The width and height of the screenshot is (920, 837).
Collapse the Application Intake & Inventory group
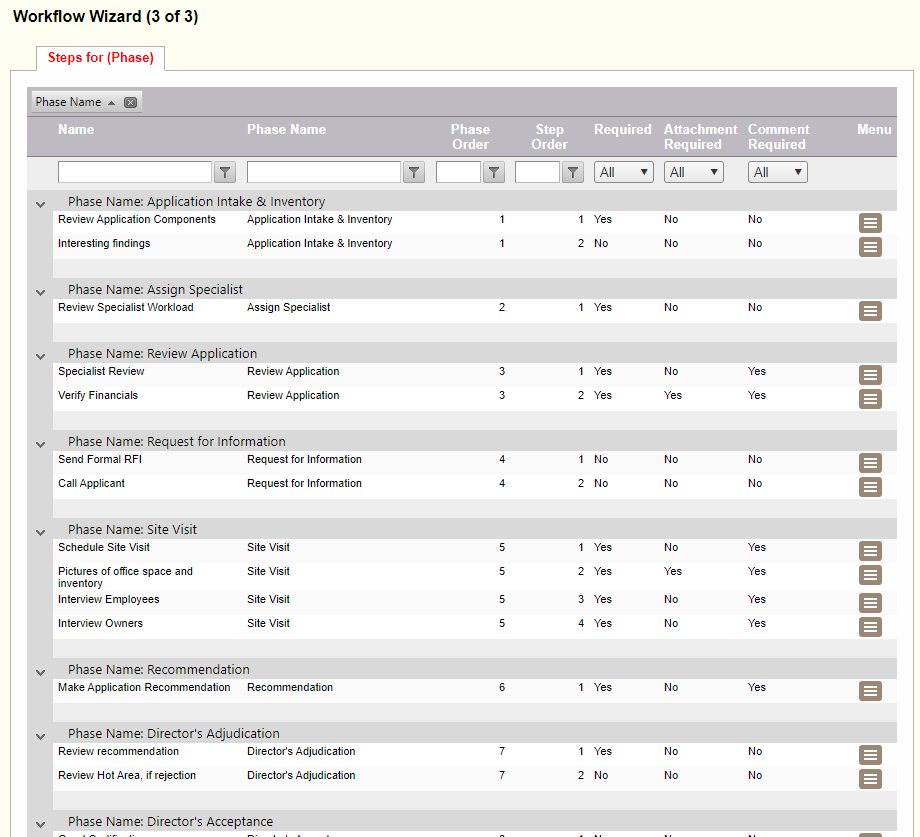point(41,204)
